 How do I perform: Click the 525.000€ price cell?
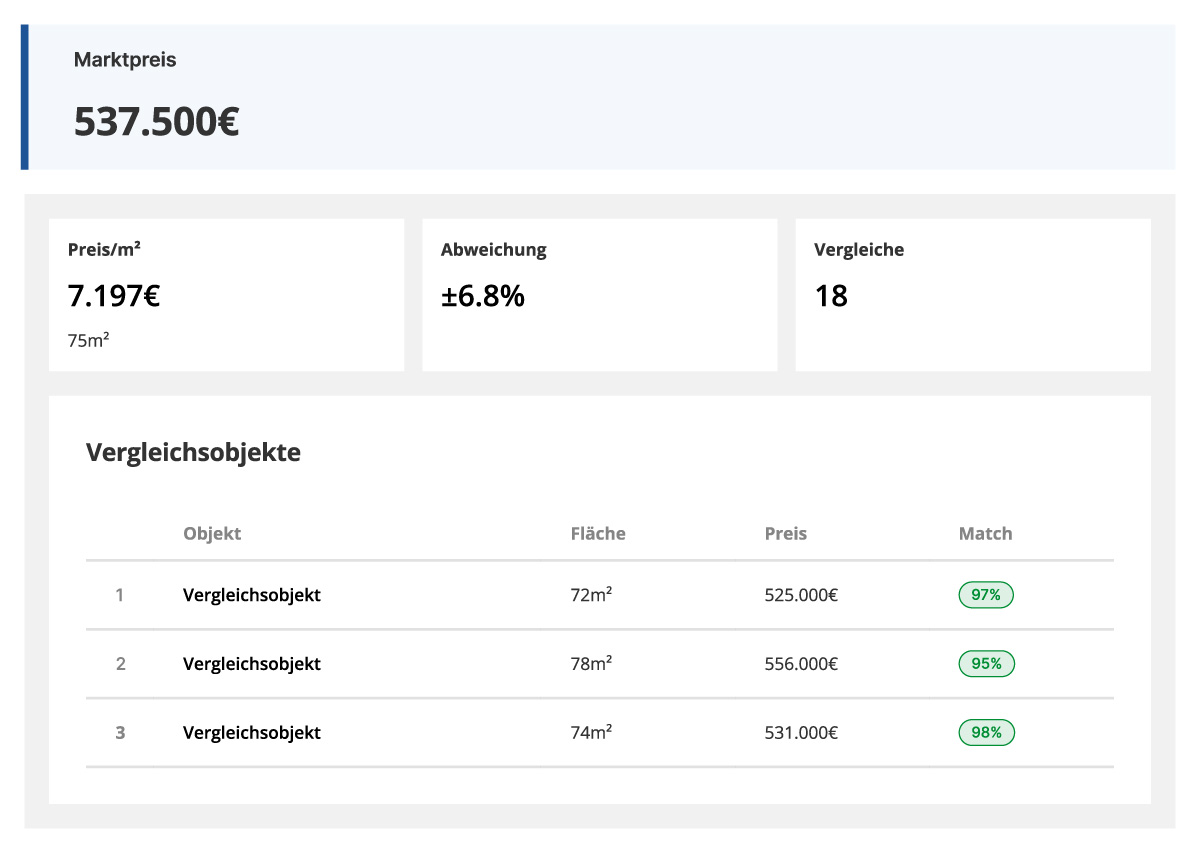(x=801, y=595)
